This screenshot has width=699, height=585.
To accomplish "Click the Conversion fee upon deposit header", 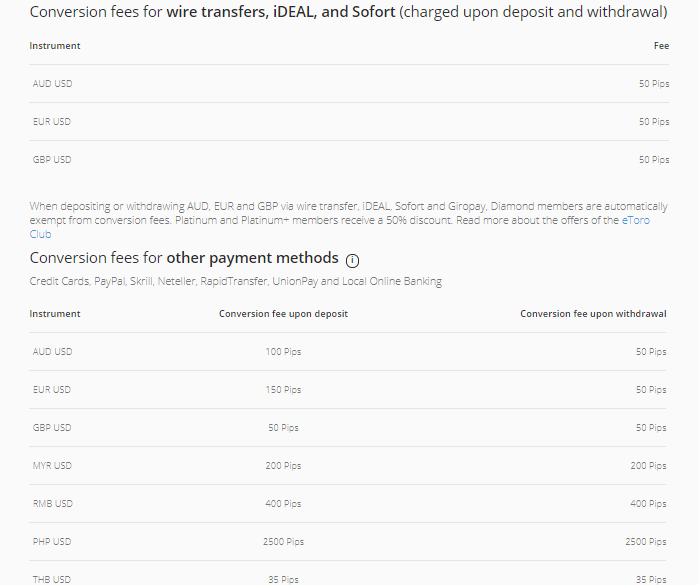I will 283,314.
